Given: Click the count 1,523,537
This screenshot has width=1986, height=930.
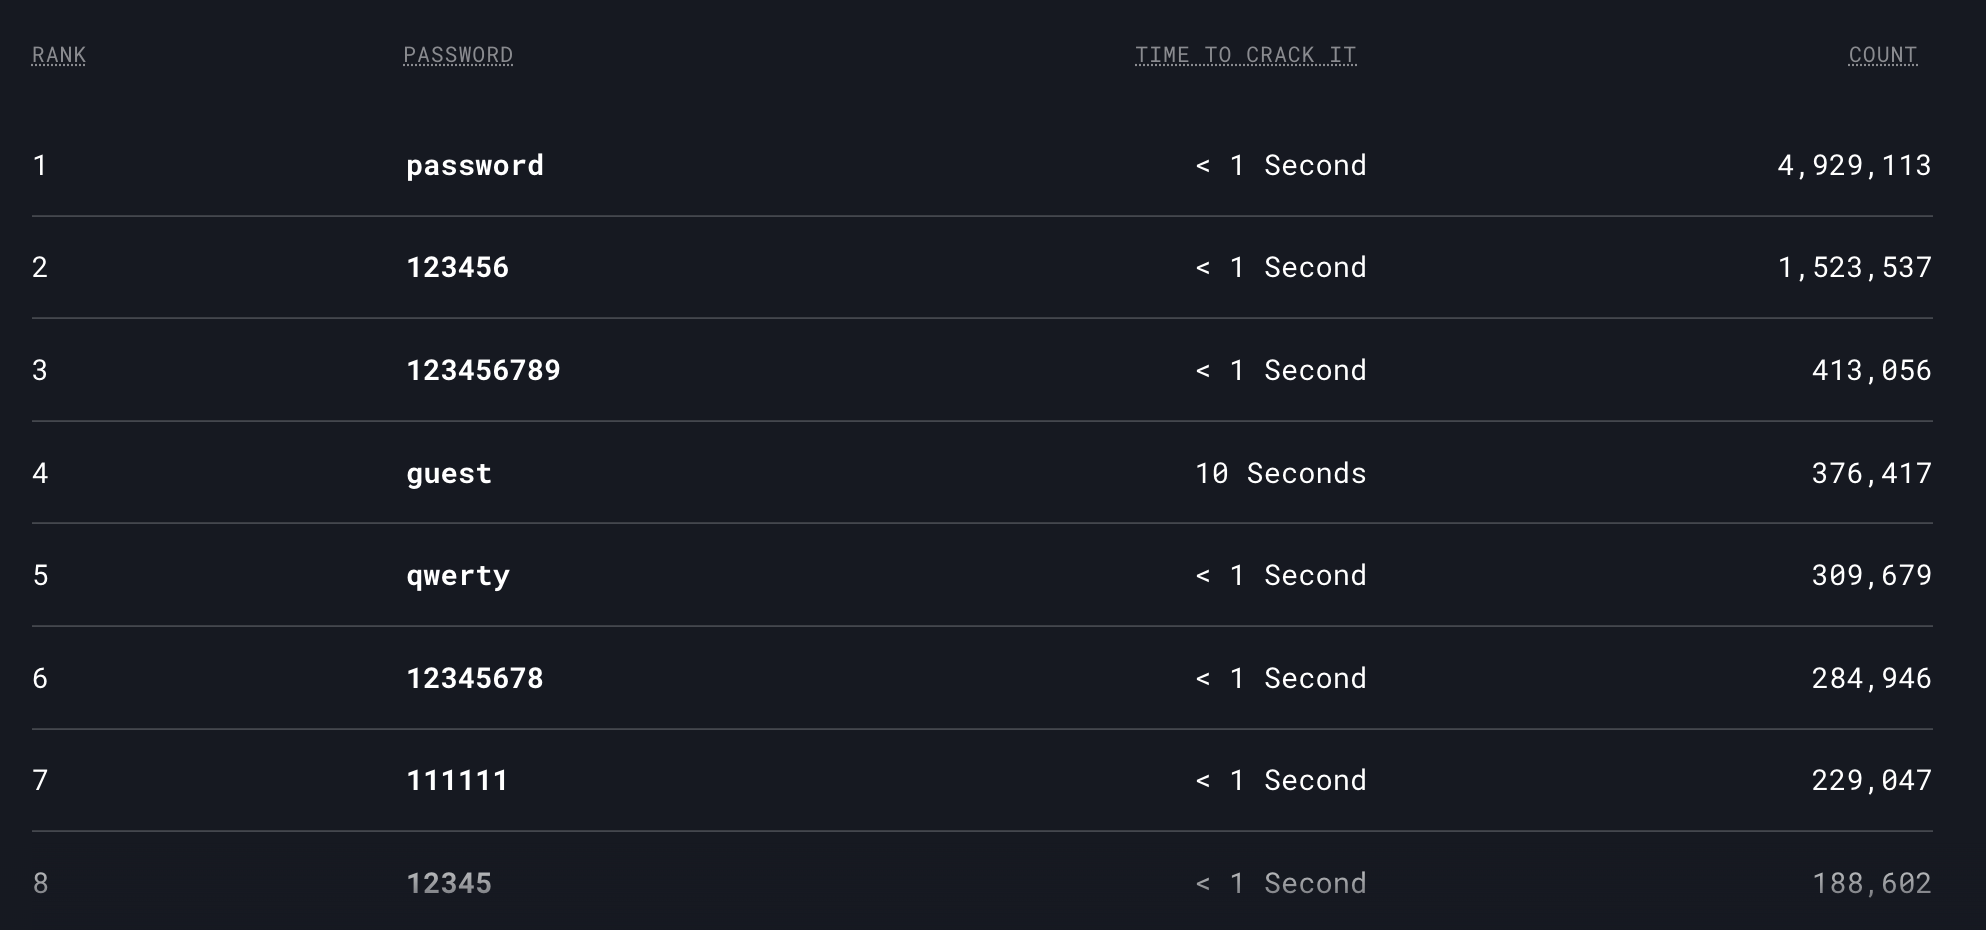Looking at the screenshot, I should pos(1854,268).
